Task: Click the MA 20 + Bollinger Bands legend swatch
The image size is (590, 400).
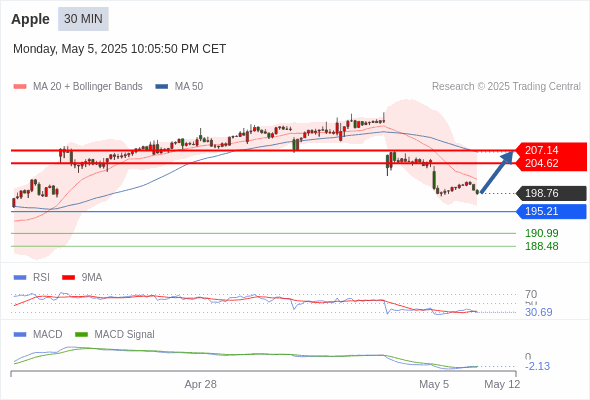Action: [20, 87]
